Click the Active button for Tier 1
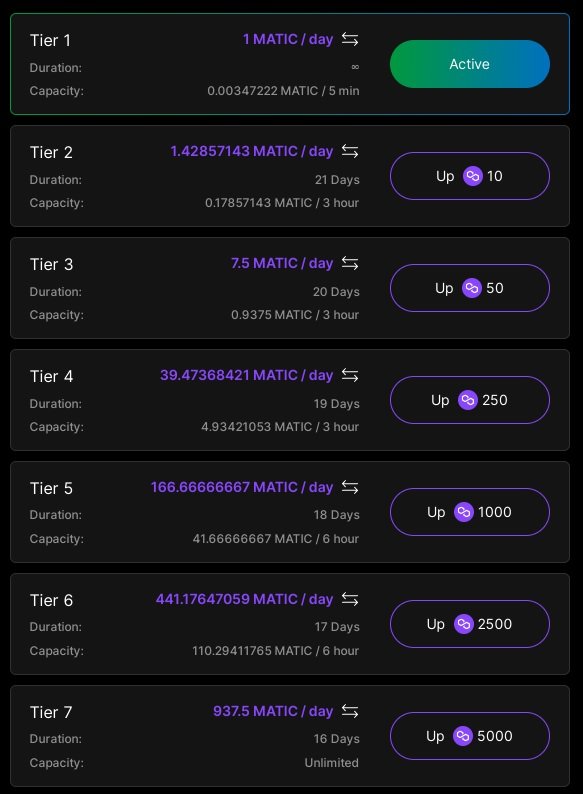The image size is (583, 794). point(470,64)
